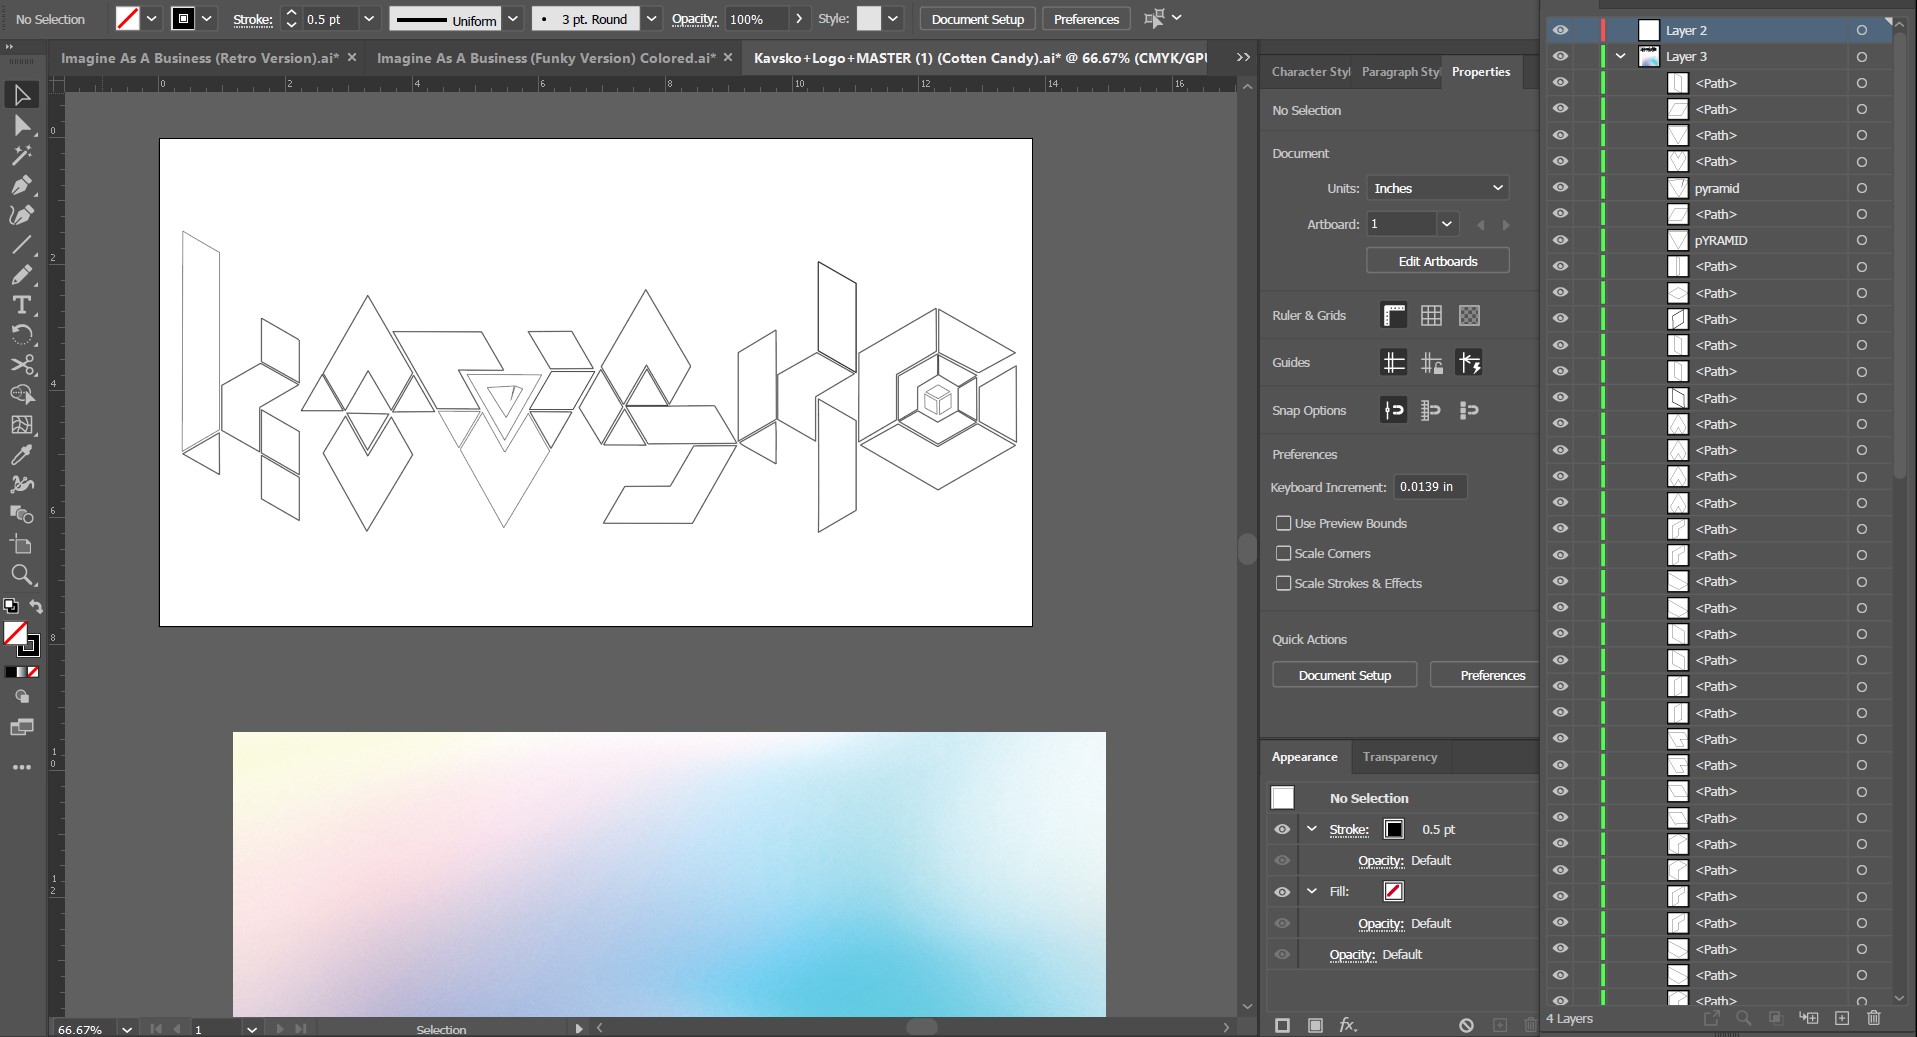Screen dimensions: 1917x1037
Task: Select the Selection tool
Action: click(x=22, y=95)
